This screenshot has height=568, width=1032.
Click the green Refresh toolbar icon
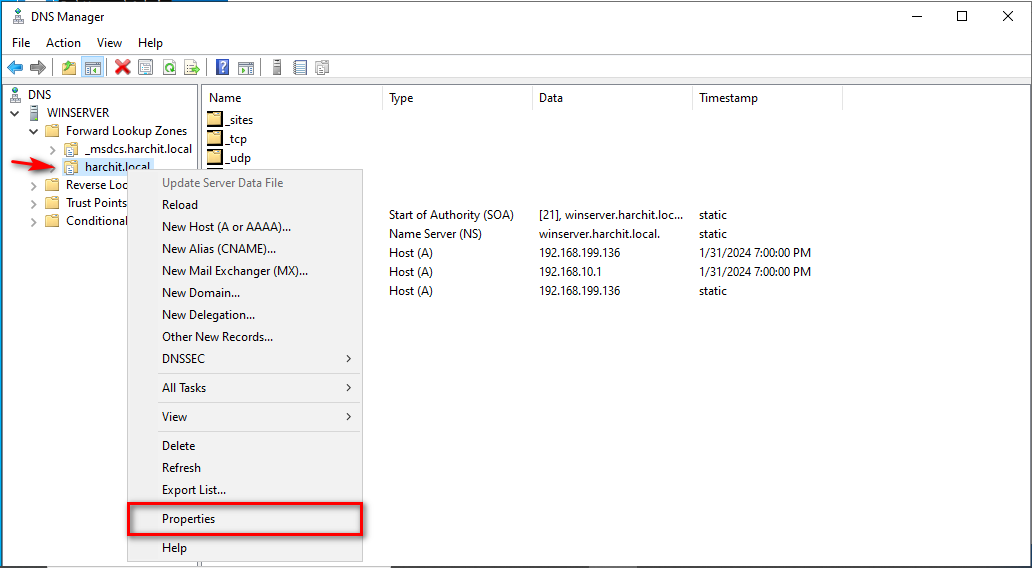click(169, 68)
